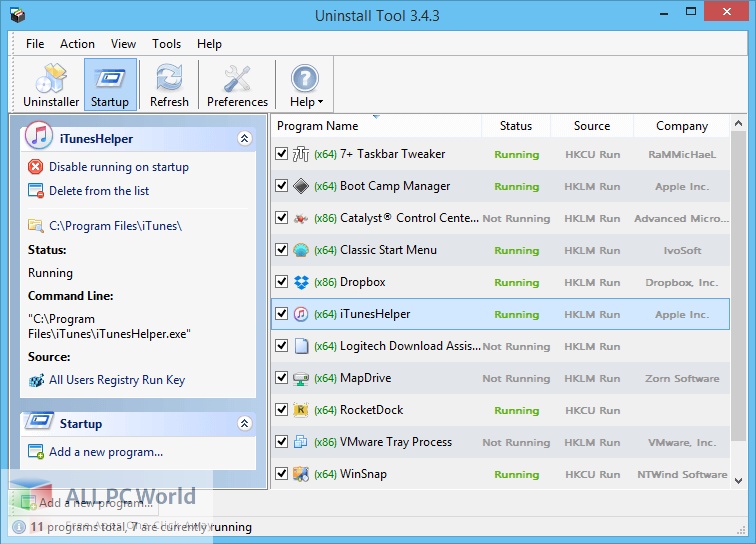756x544 pixels.
Task: Uncheck the RocketDock checkbox
Action: point(282,410)
